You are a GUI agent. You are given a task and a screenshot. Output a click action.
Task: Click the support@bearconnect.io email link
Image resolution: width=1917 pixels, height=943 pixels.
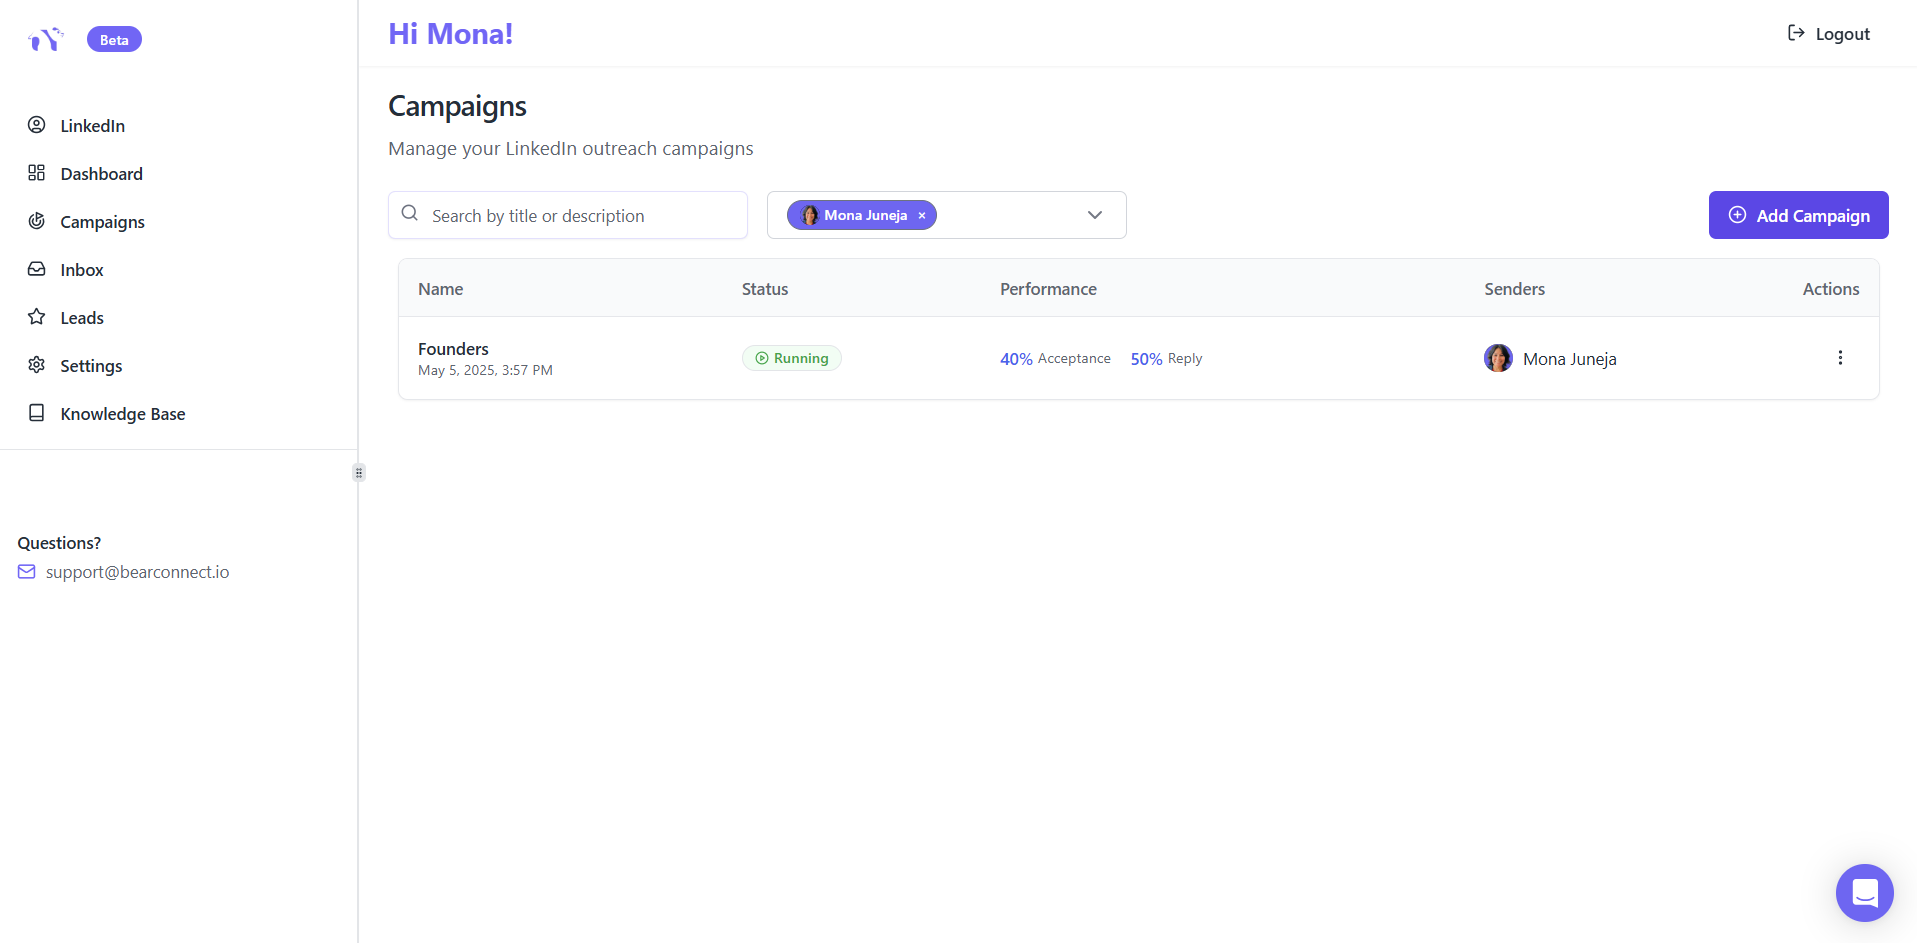pos(137,572)
